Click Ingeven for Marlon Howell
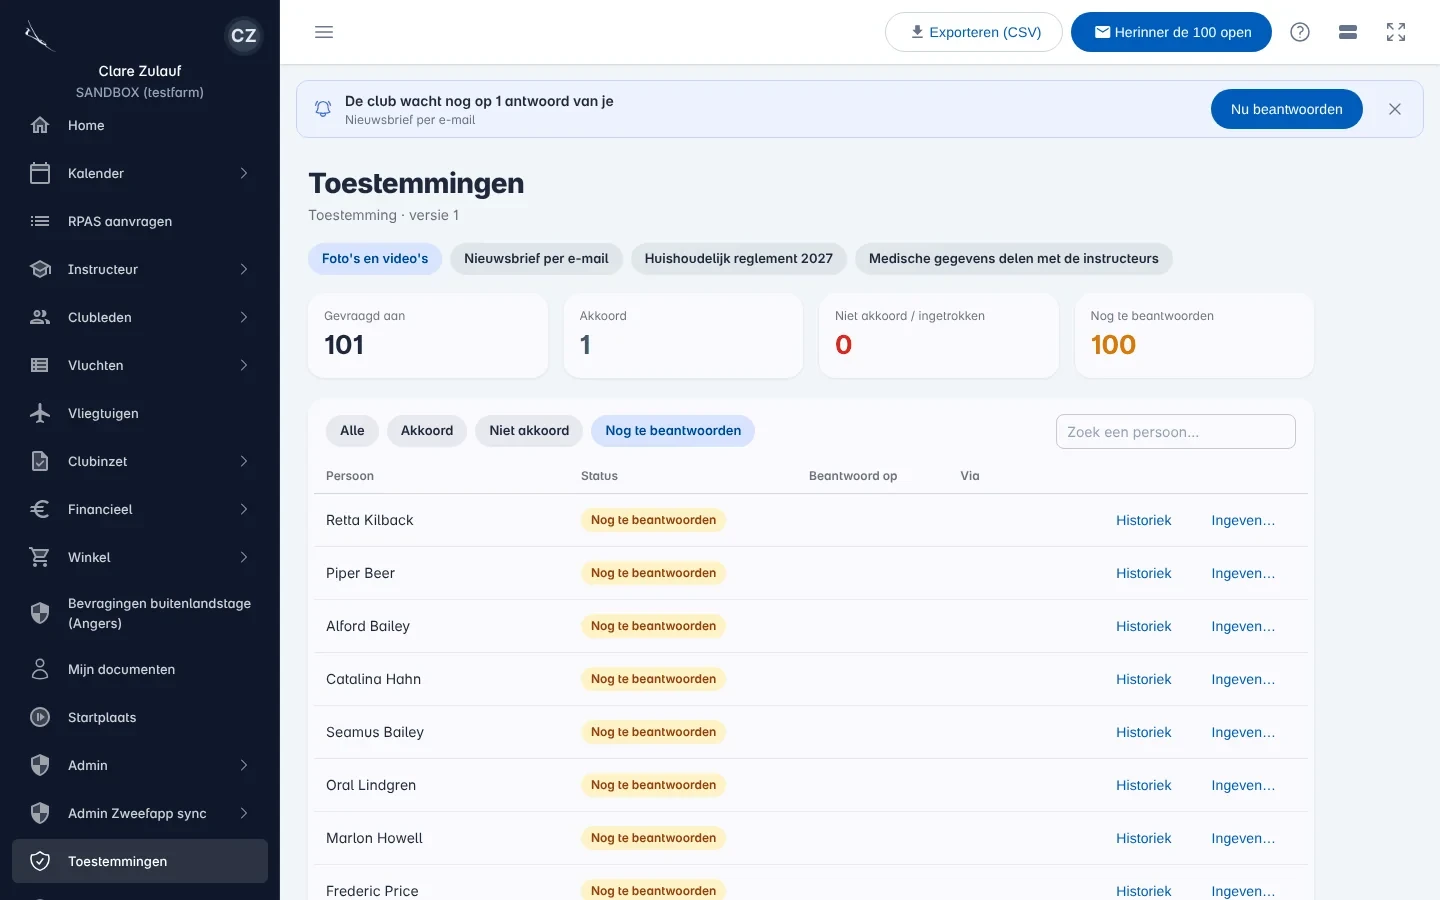This screenshot has height=900, width=1440. 1243,838
